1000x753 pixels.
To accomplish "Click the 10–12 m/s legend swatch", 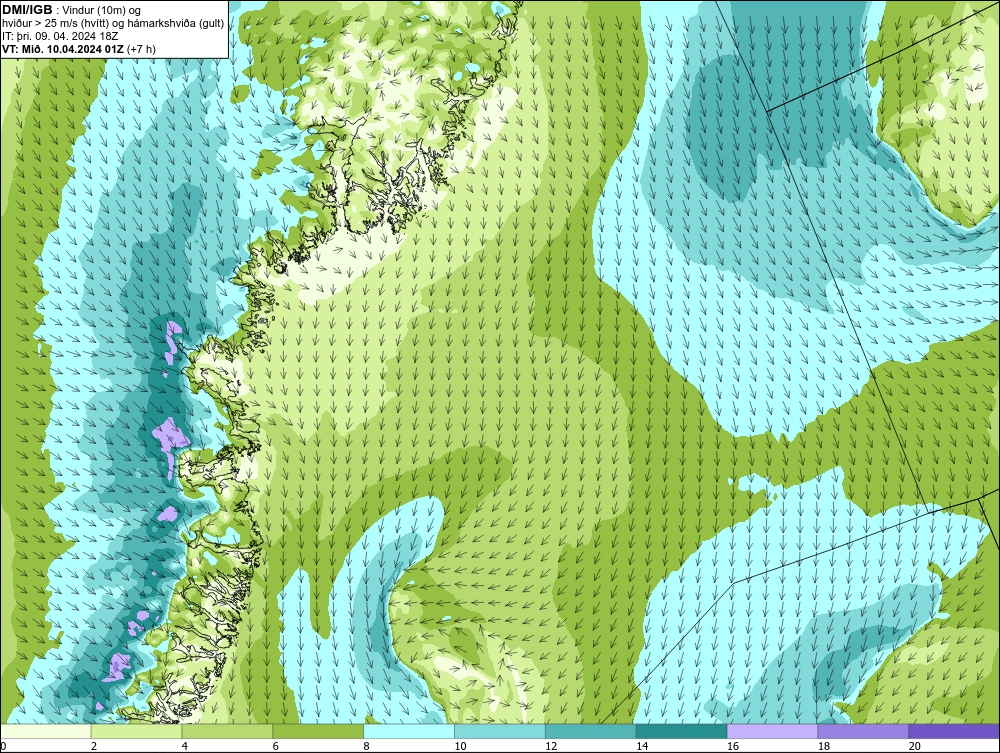I will click(x=500, y=731).
